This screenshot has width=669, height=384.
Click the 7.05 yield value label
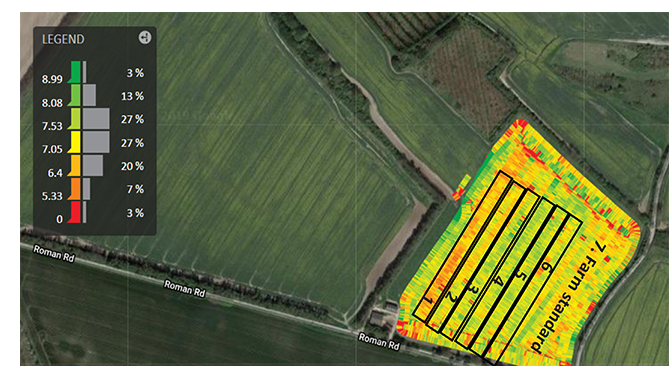(x=52, y=149)
